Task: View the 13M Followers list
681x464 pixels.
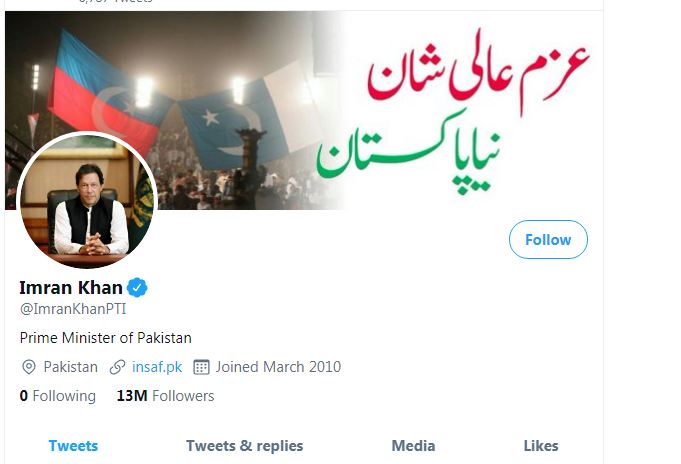Action: point(165,396)
